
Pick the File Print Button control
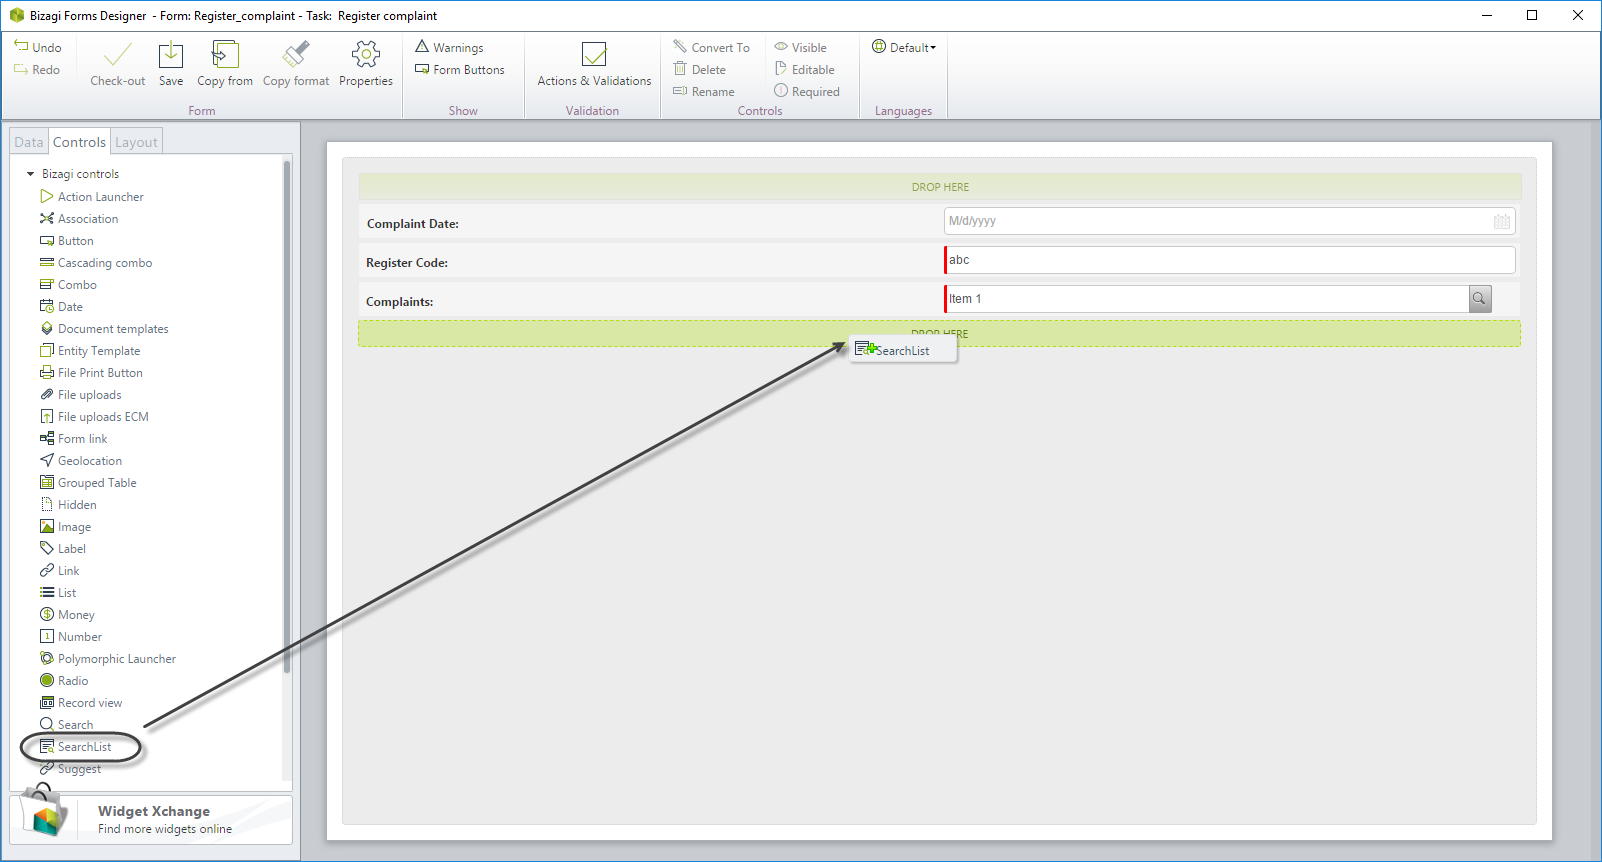pyautogui.click(x=91, y=373)
